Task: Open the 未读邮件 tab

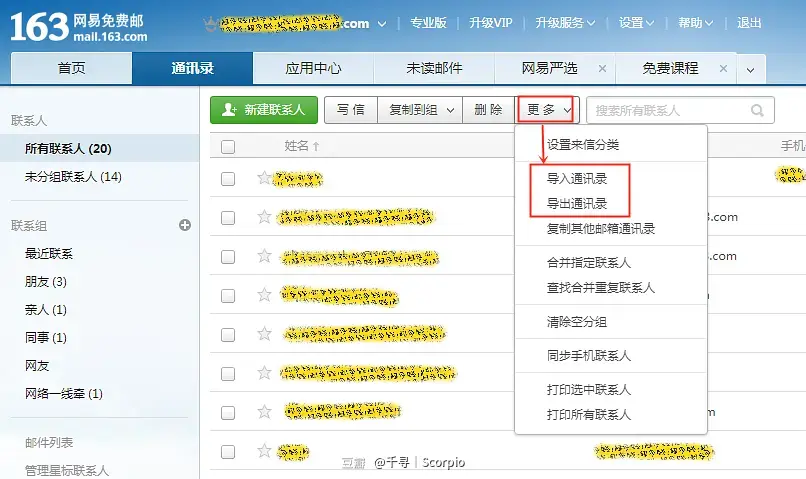Action: pyautogui.click(x=434, y=68)
